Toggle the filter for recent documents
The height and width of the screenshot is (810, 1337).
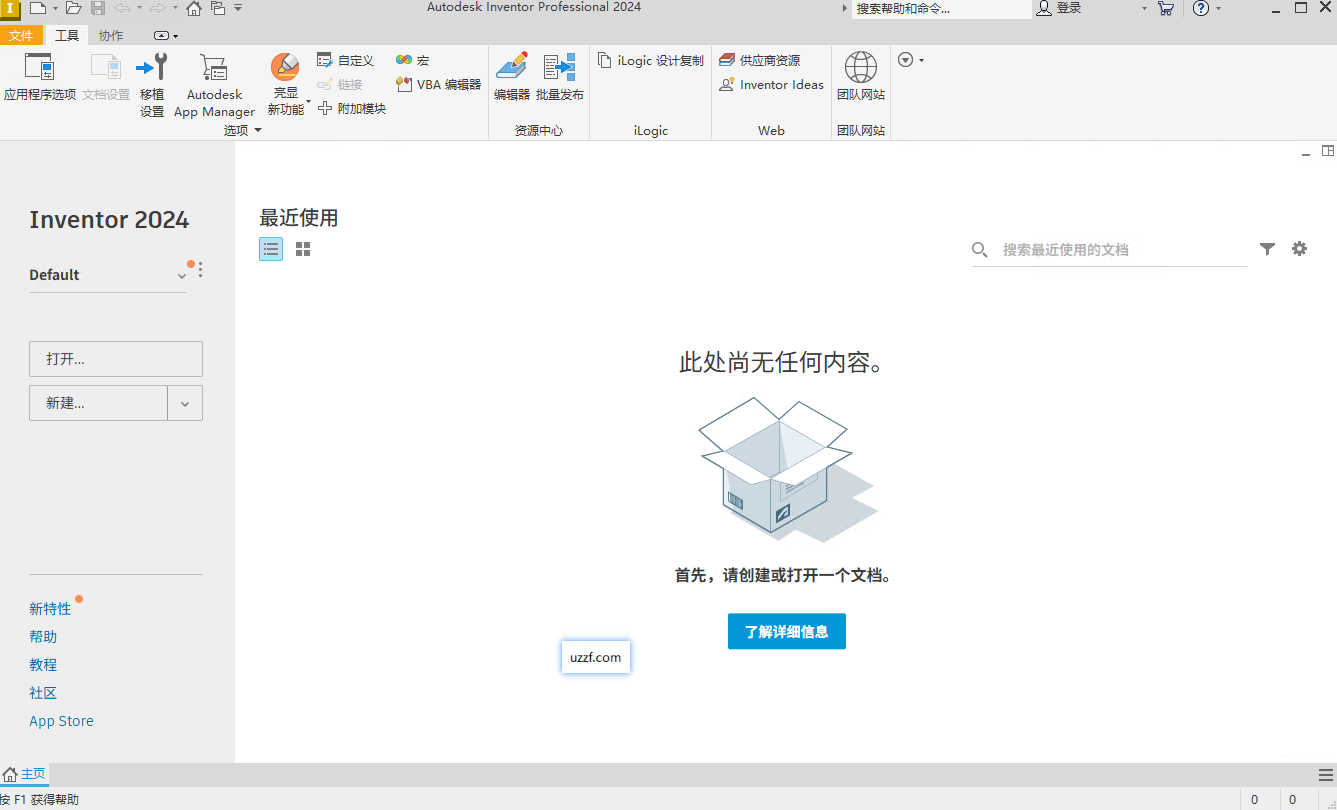tap(1267, 249)
